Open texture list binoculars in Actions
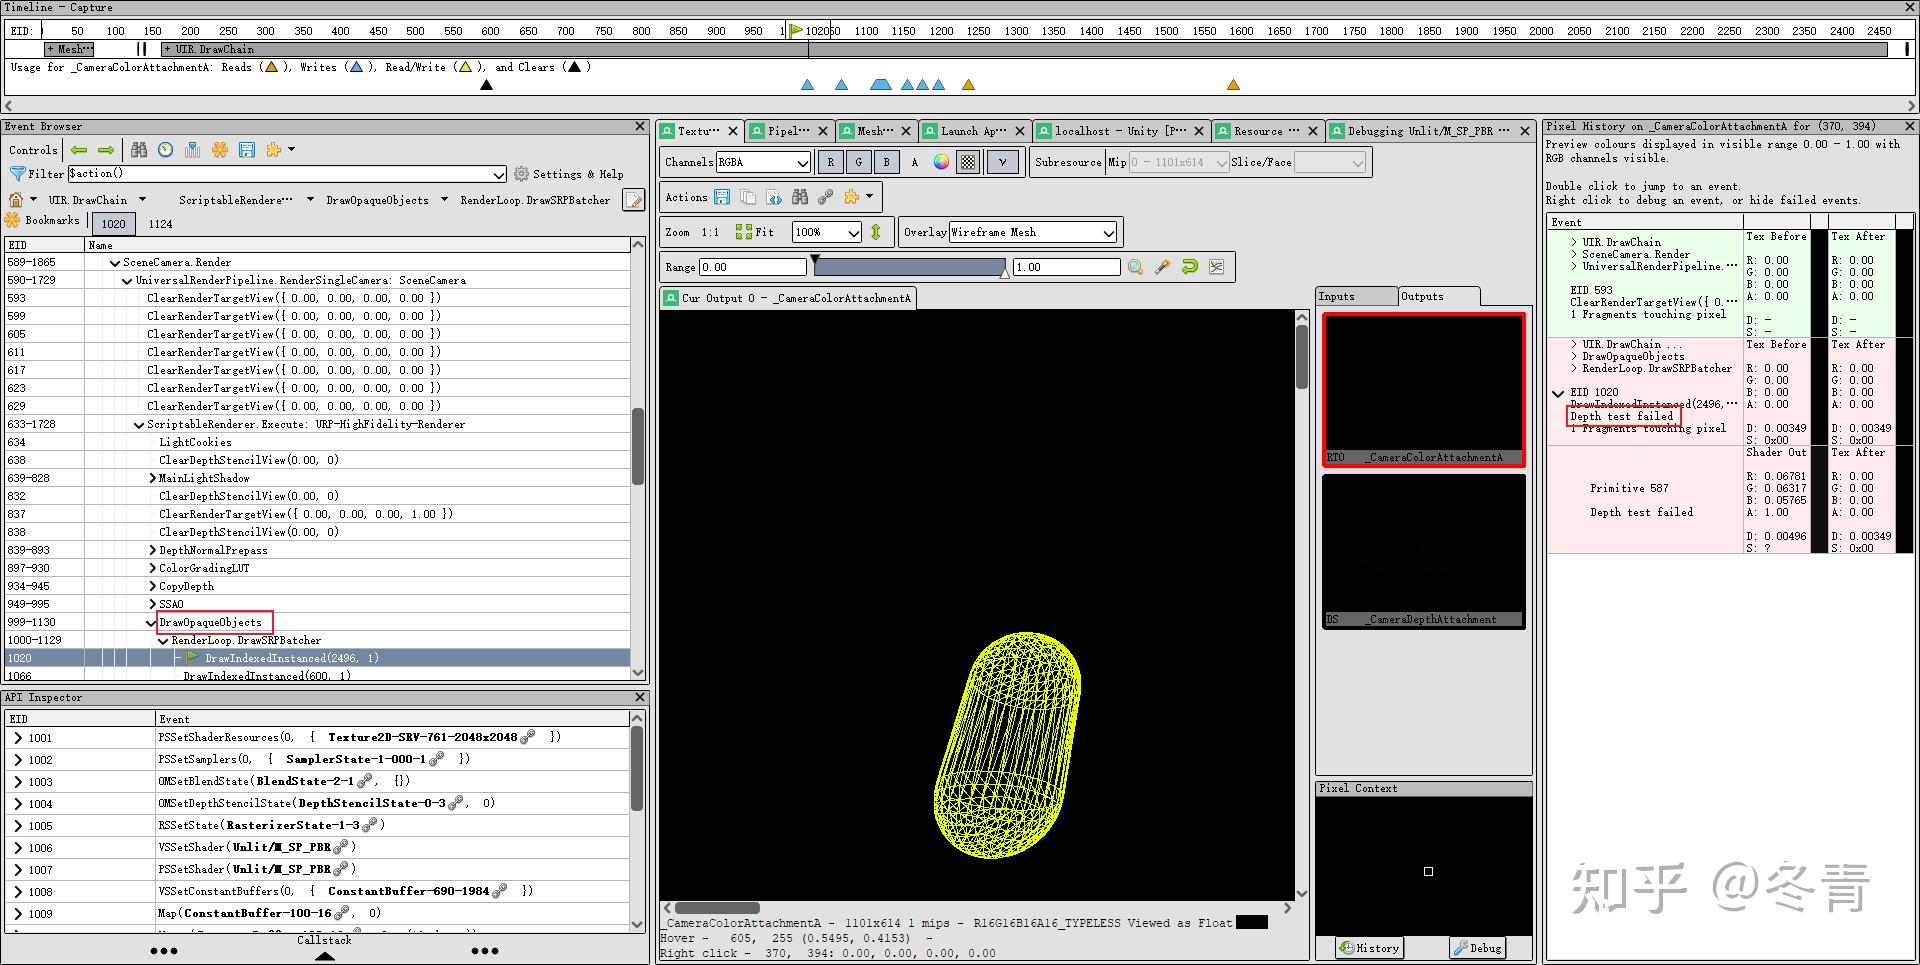 (x=800, y=197)
